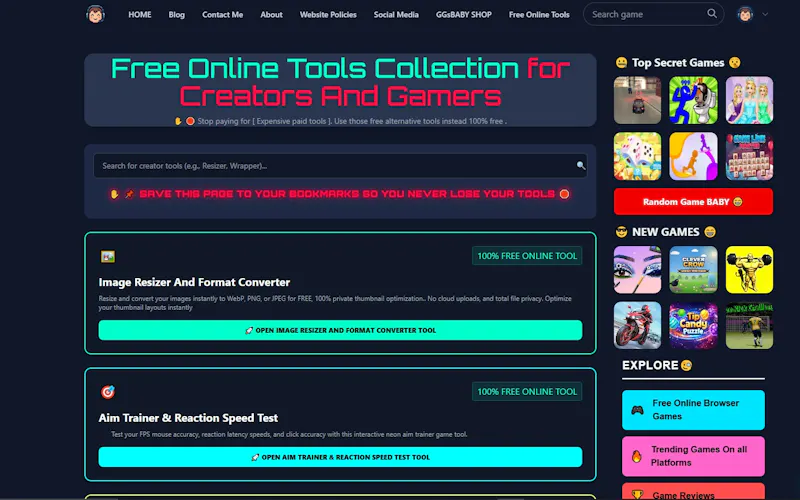Visit the GGsBABY SHOP link
This screenshot has height=500, width=800.
click(464, 15)
